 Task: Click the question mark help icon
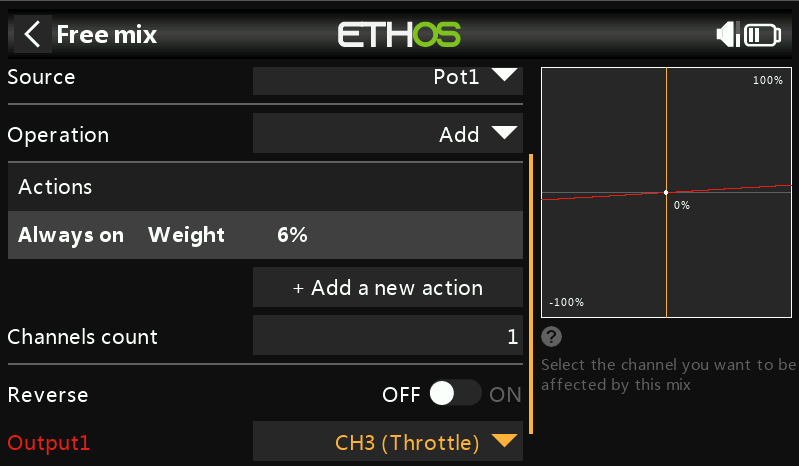550,337
